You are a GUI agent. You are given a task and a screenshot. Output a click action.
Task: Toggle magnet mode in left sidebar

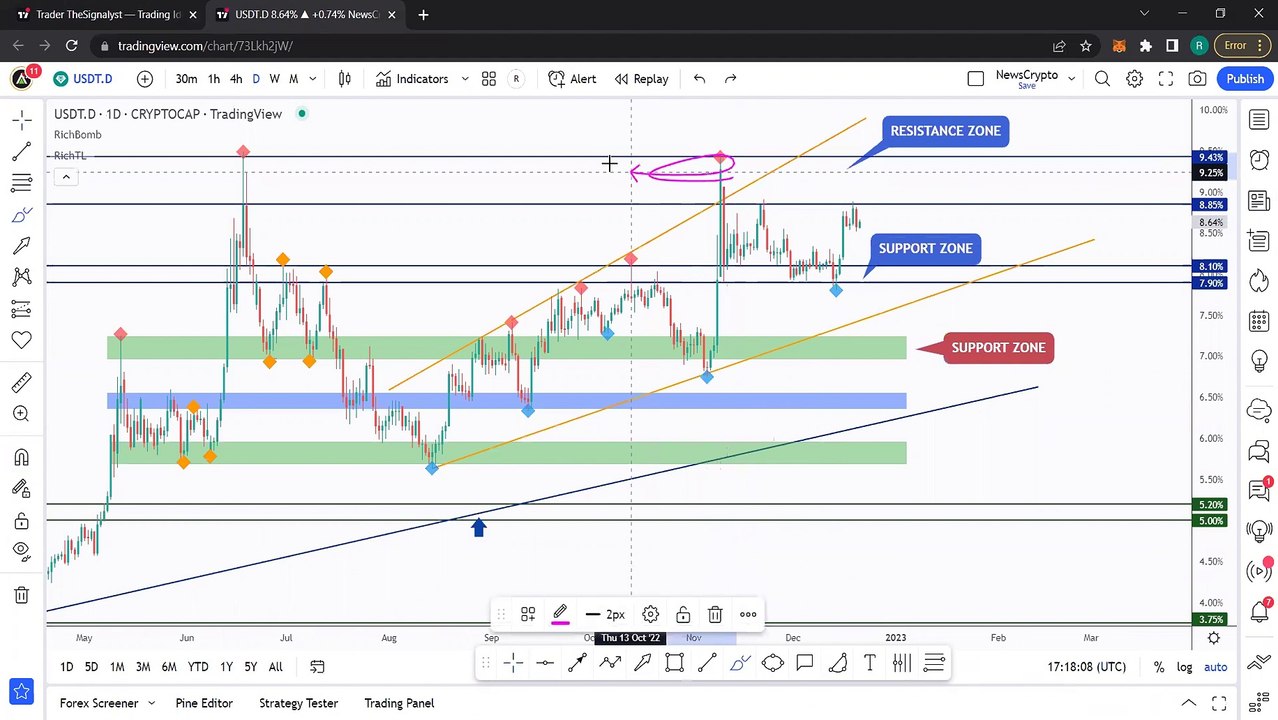[x=21, y=458]
